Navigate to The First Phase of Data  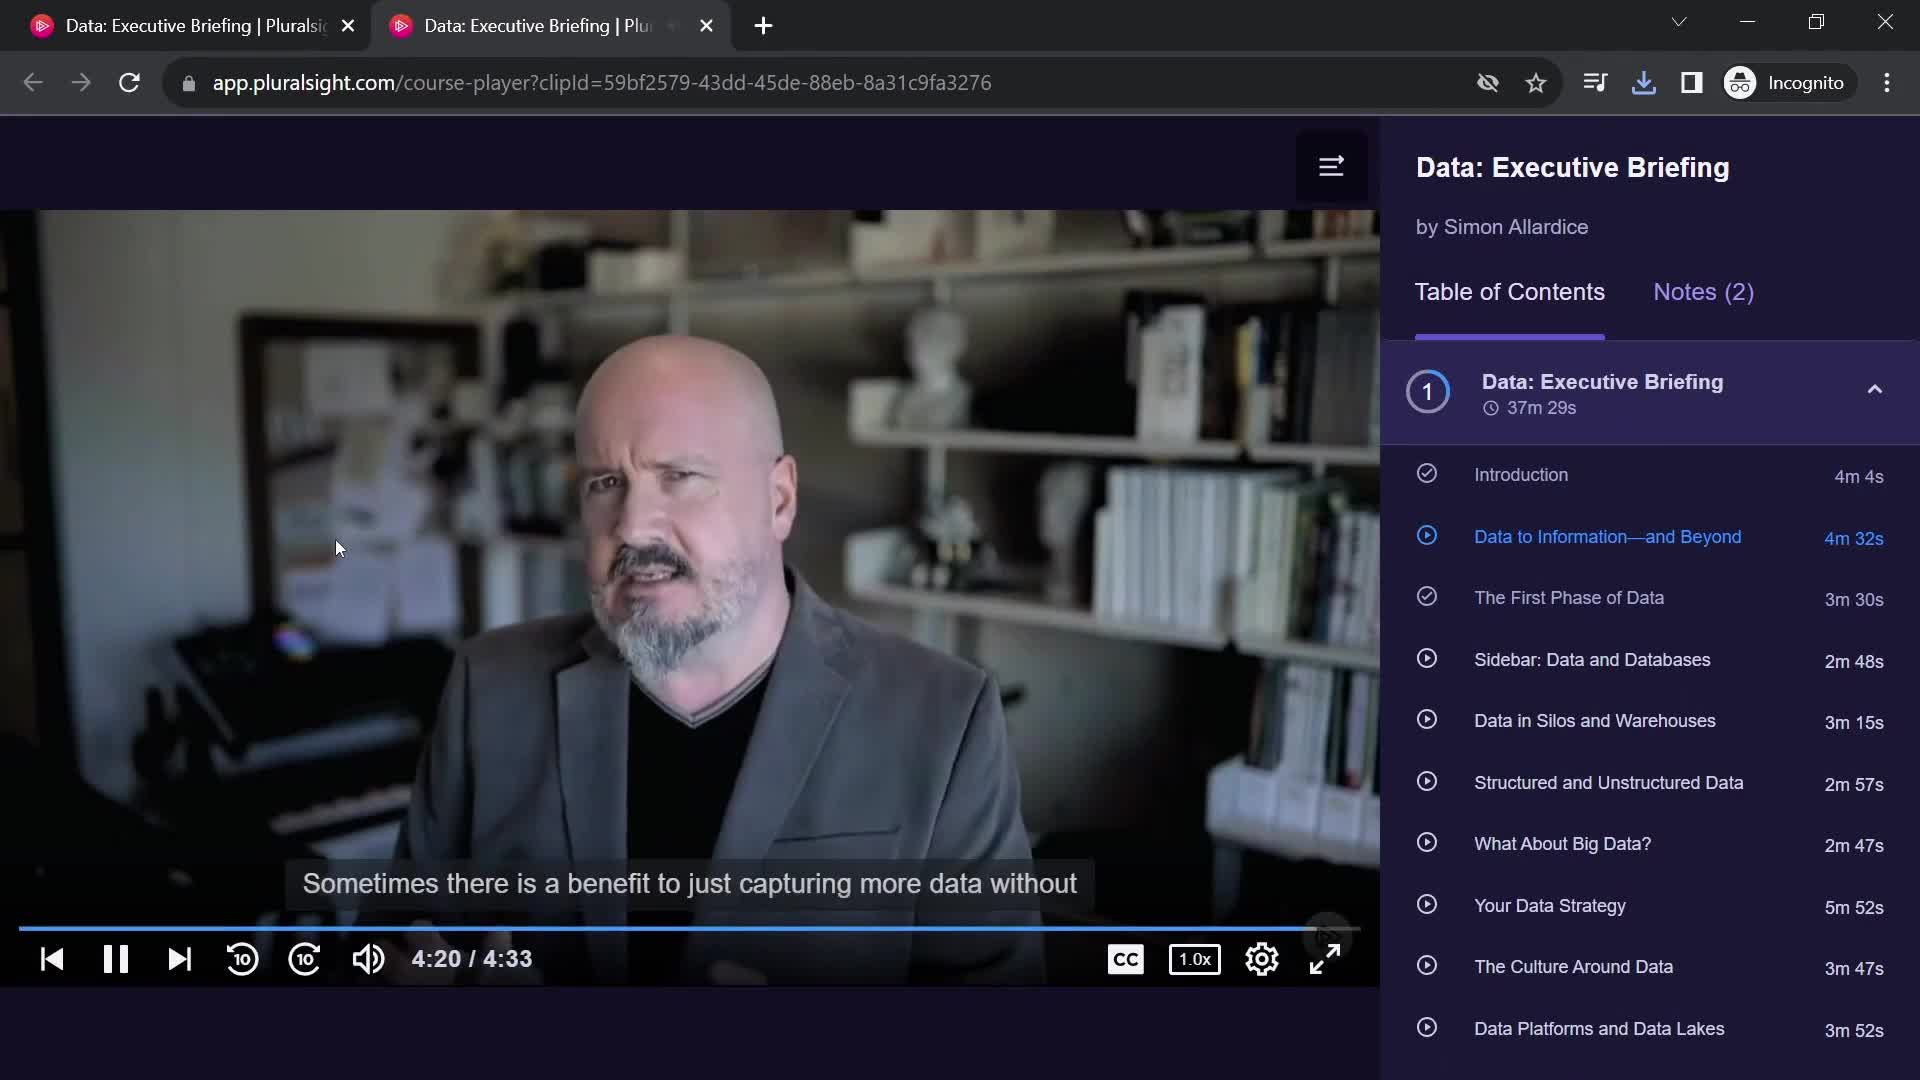point(1571,597)
